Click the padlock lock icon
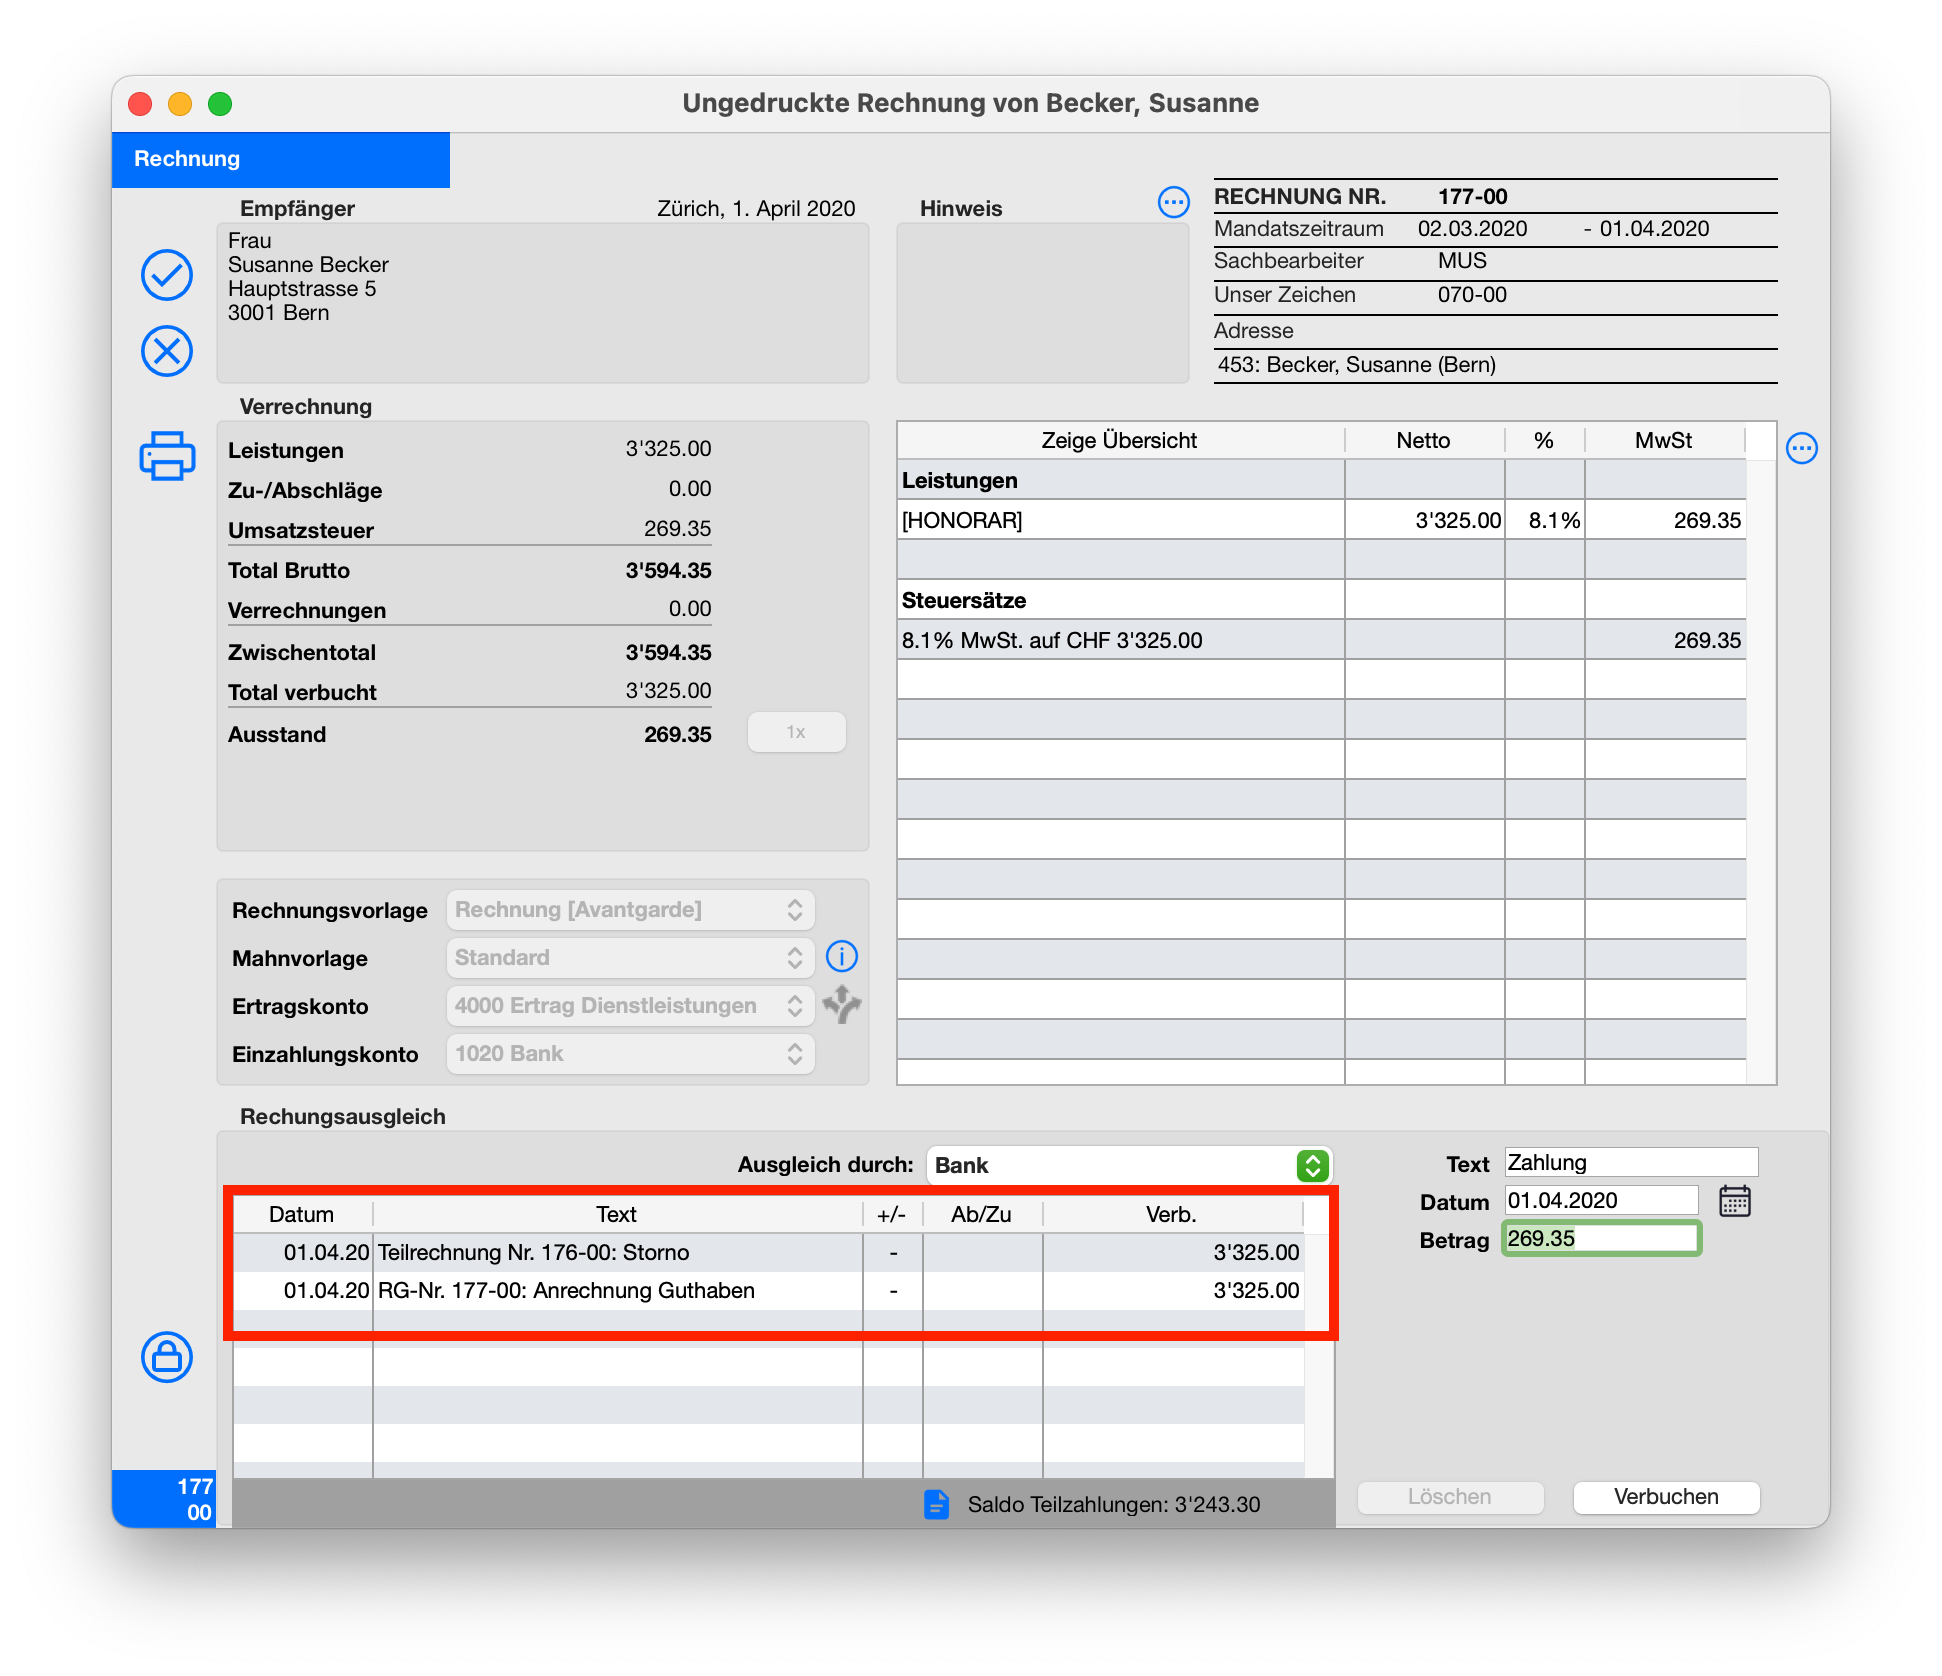 pyautogui.click(x=167, y=1357)
